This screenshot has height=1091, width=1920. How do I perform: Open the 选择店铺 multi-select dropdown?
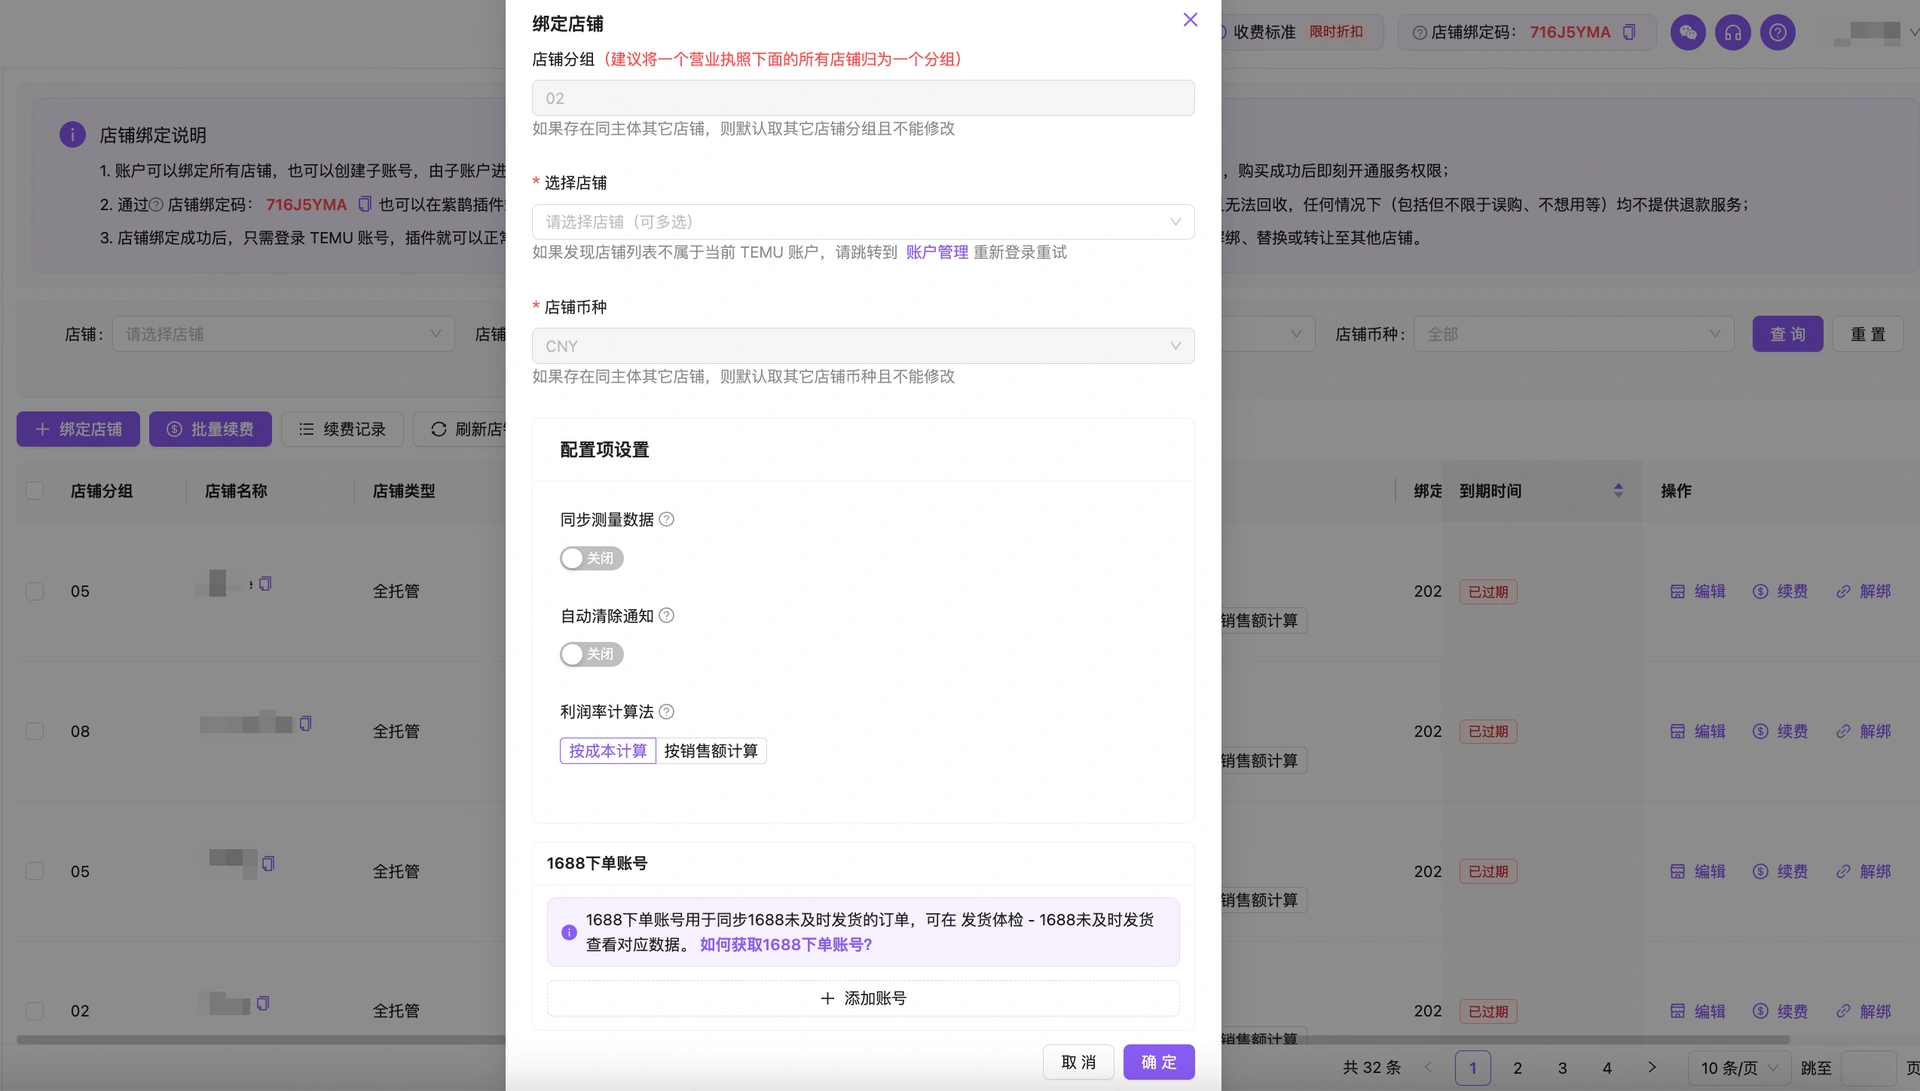863,222
